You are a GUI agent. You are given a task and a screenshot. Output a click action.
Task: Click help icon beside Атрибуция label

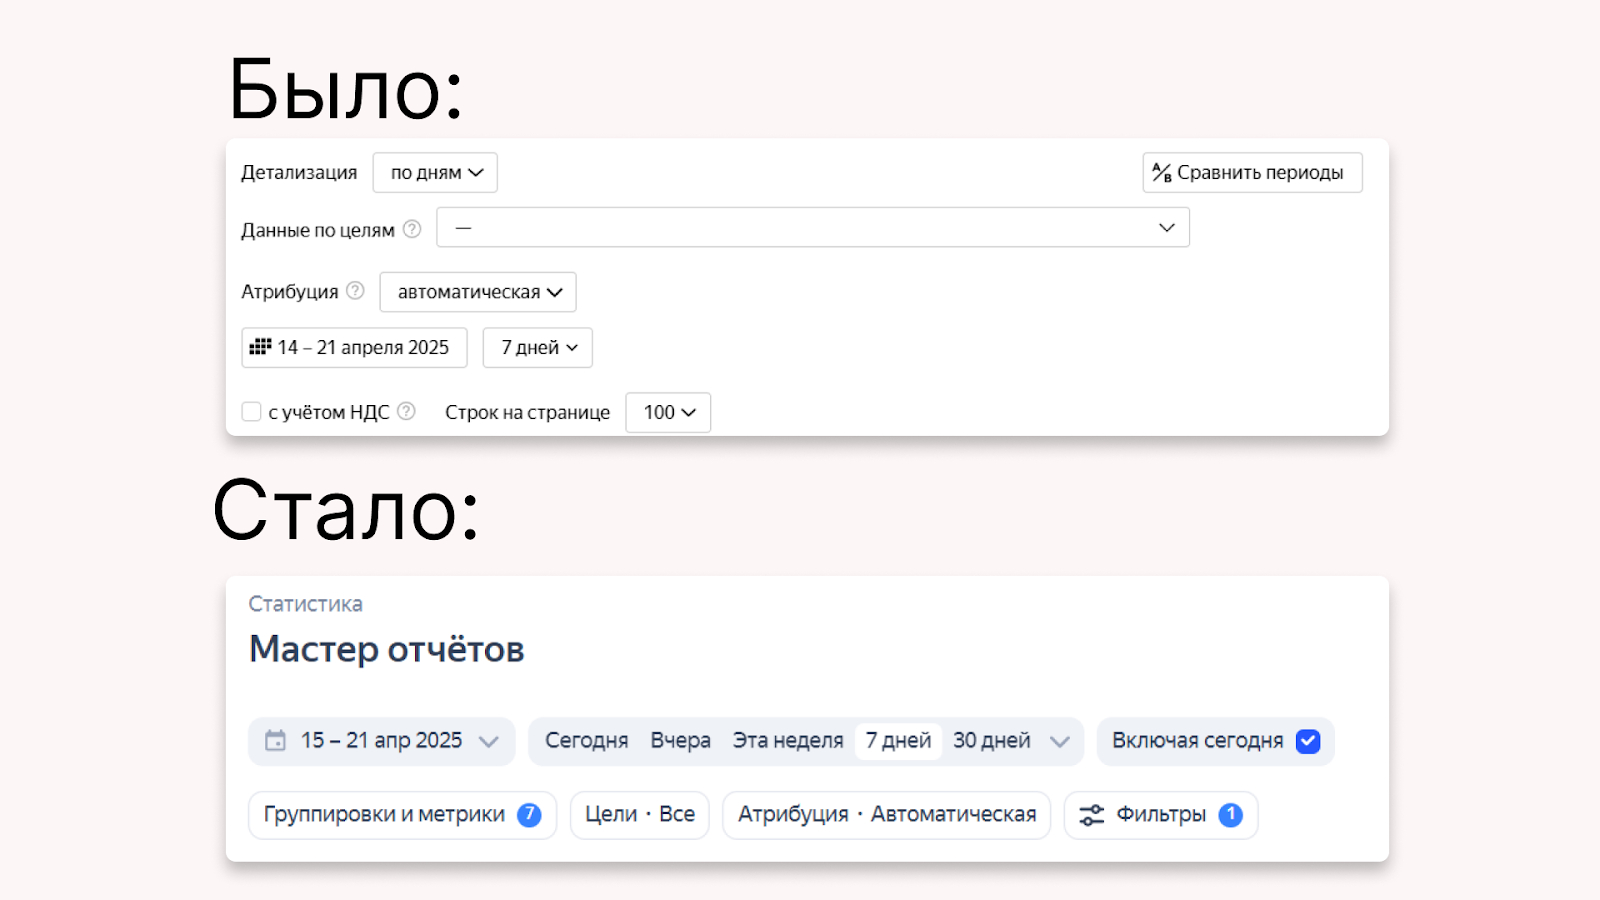coord(355,291)
